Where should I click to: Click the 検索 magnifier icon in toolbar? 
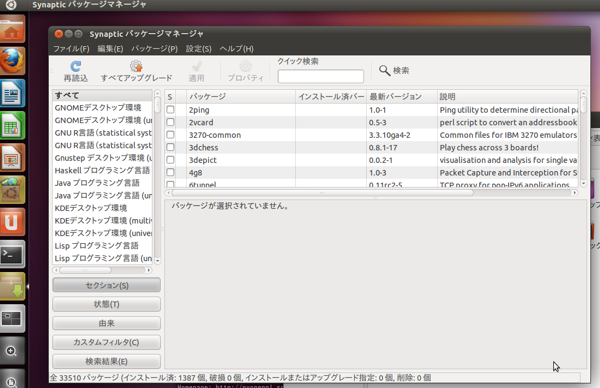(384, 70)
